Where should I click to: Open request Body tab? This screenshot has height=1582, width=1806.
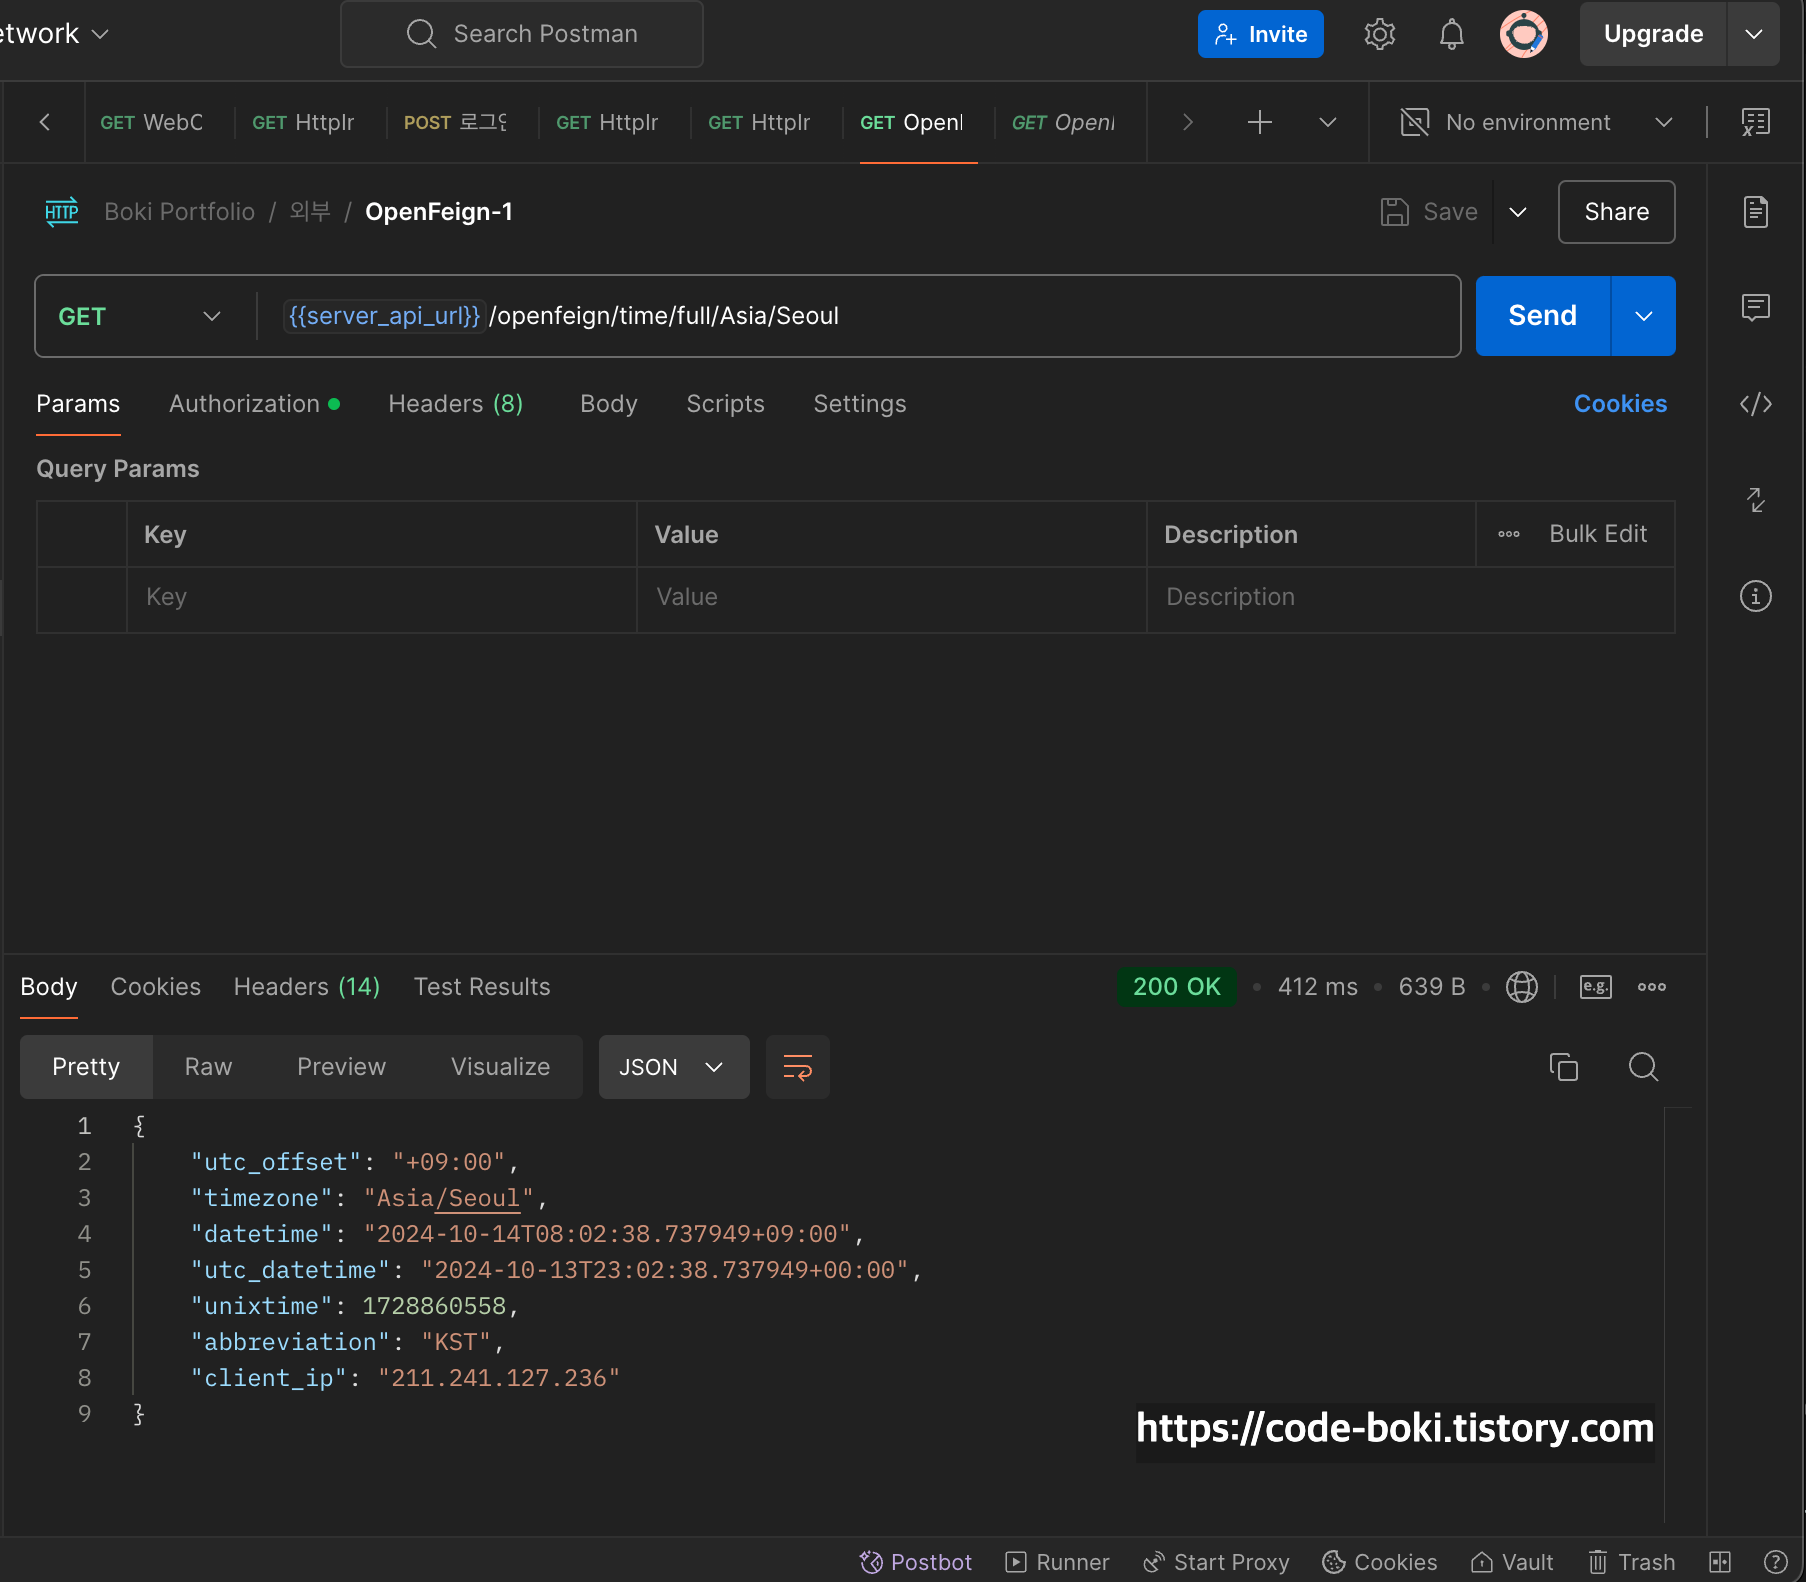tap(608, 404)
